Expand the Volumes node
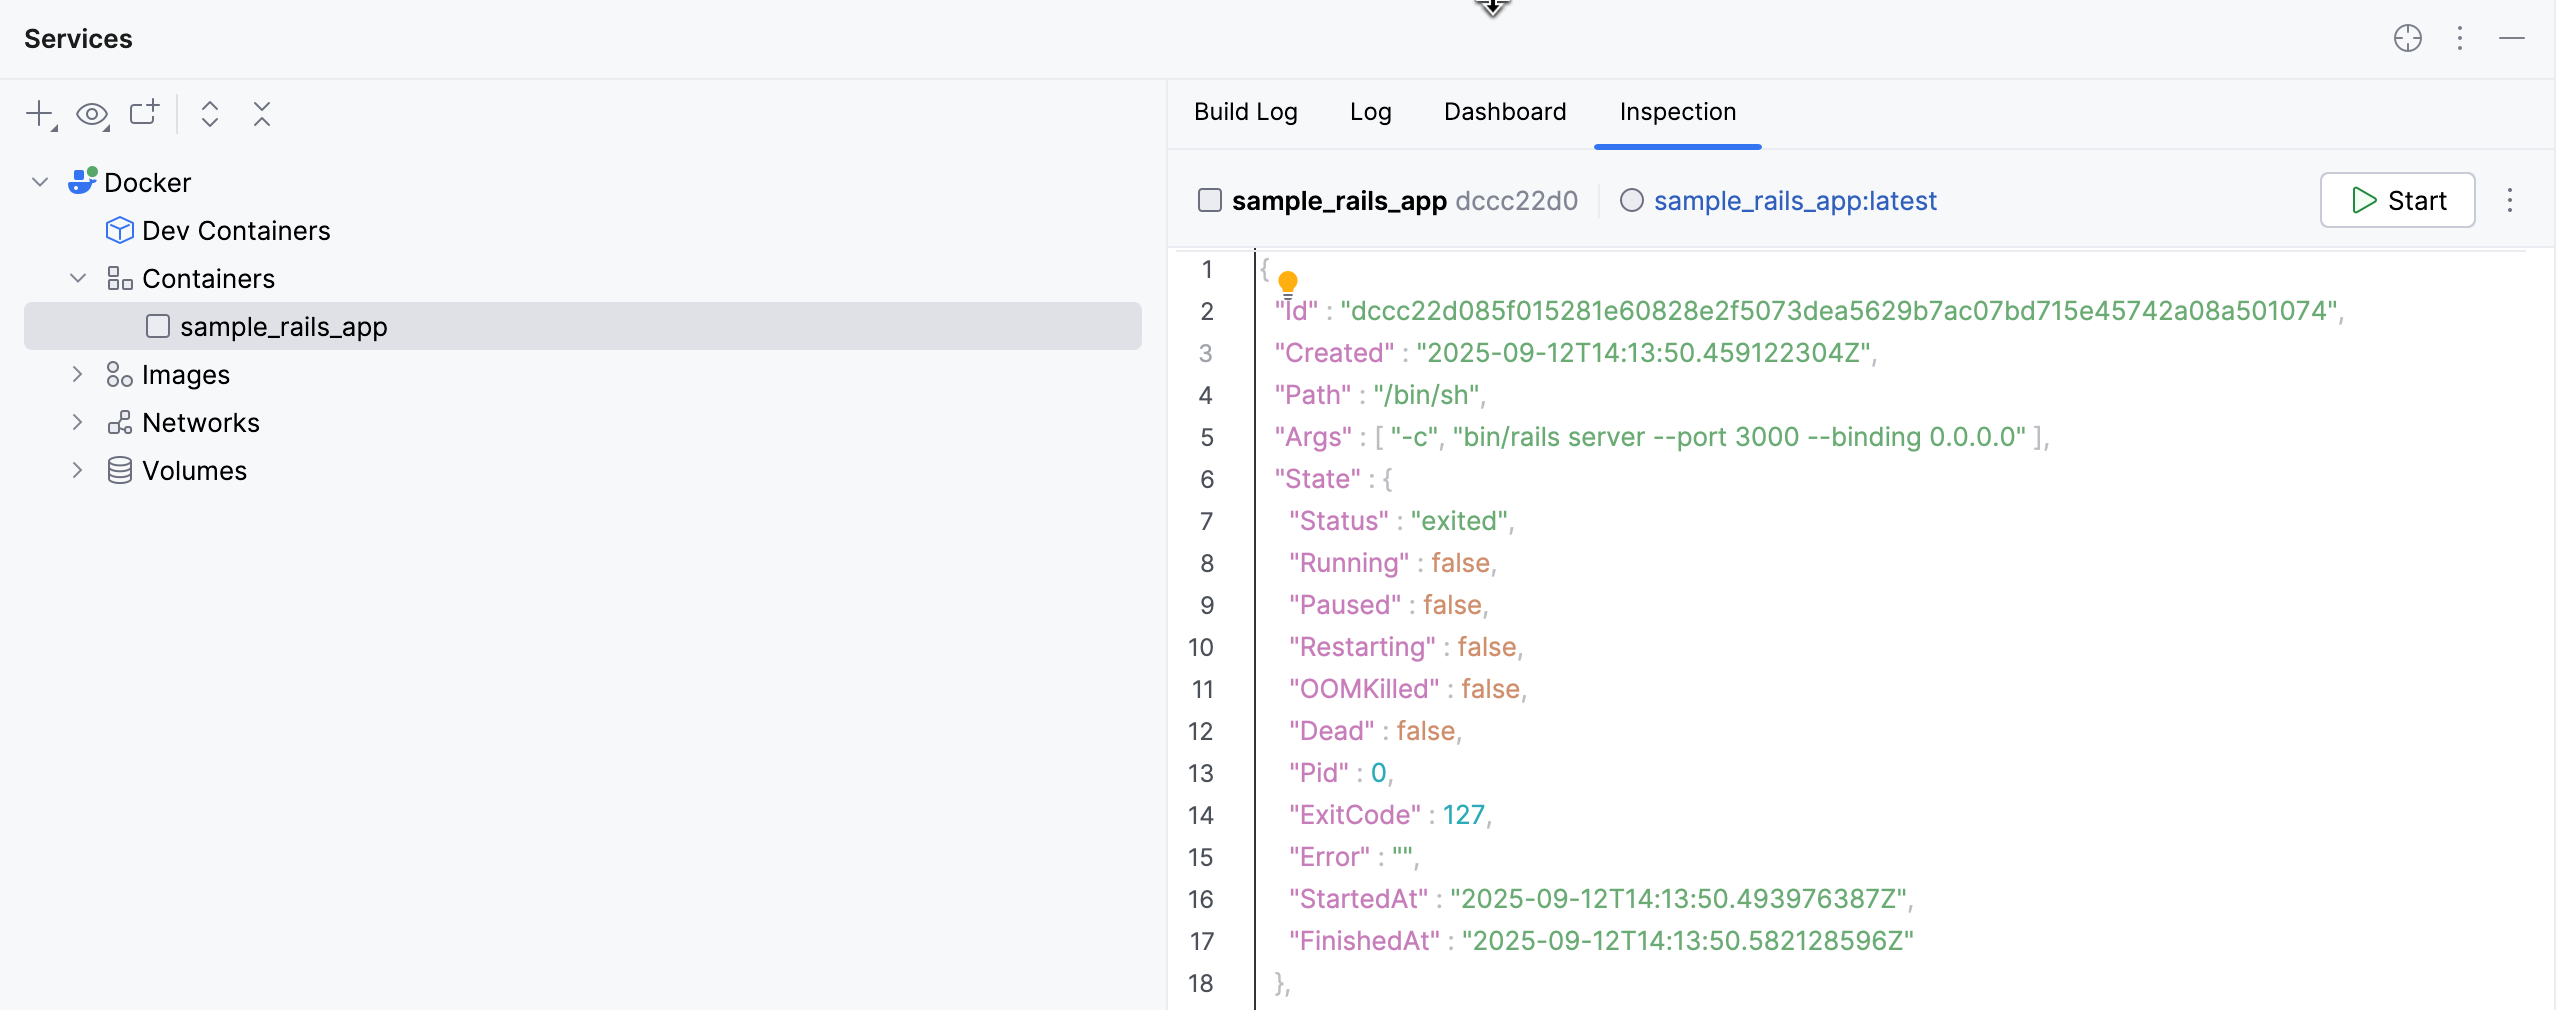Viewport: 2556px width, 1010px height. (78, 470)
